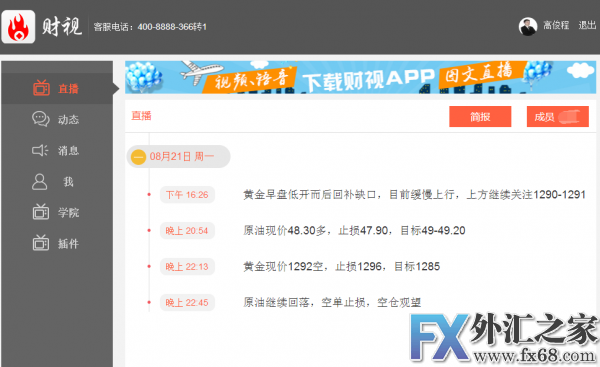Open the 我 sidebar label
This screenshot has height=367, width=600.
[x=68, y=182]
